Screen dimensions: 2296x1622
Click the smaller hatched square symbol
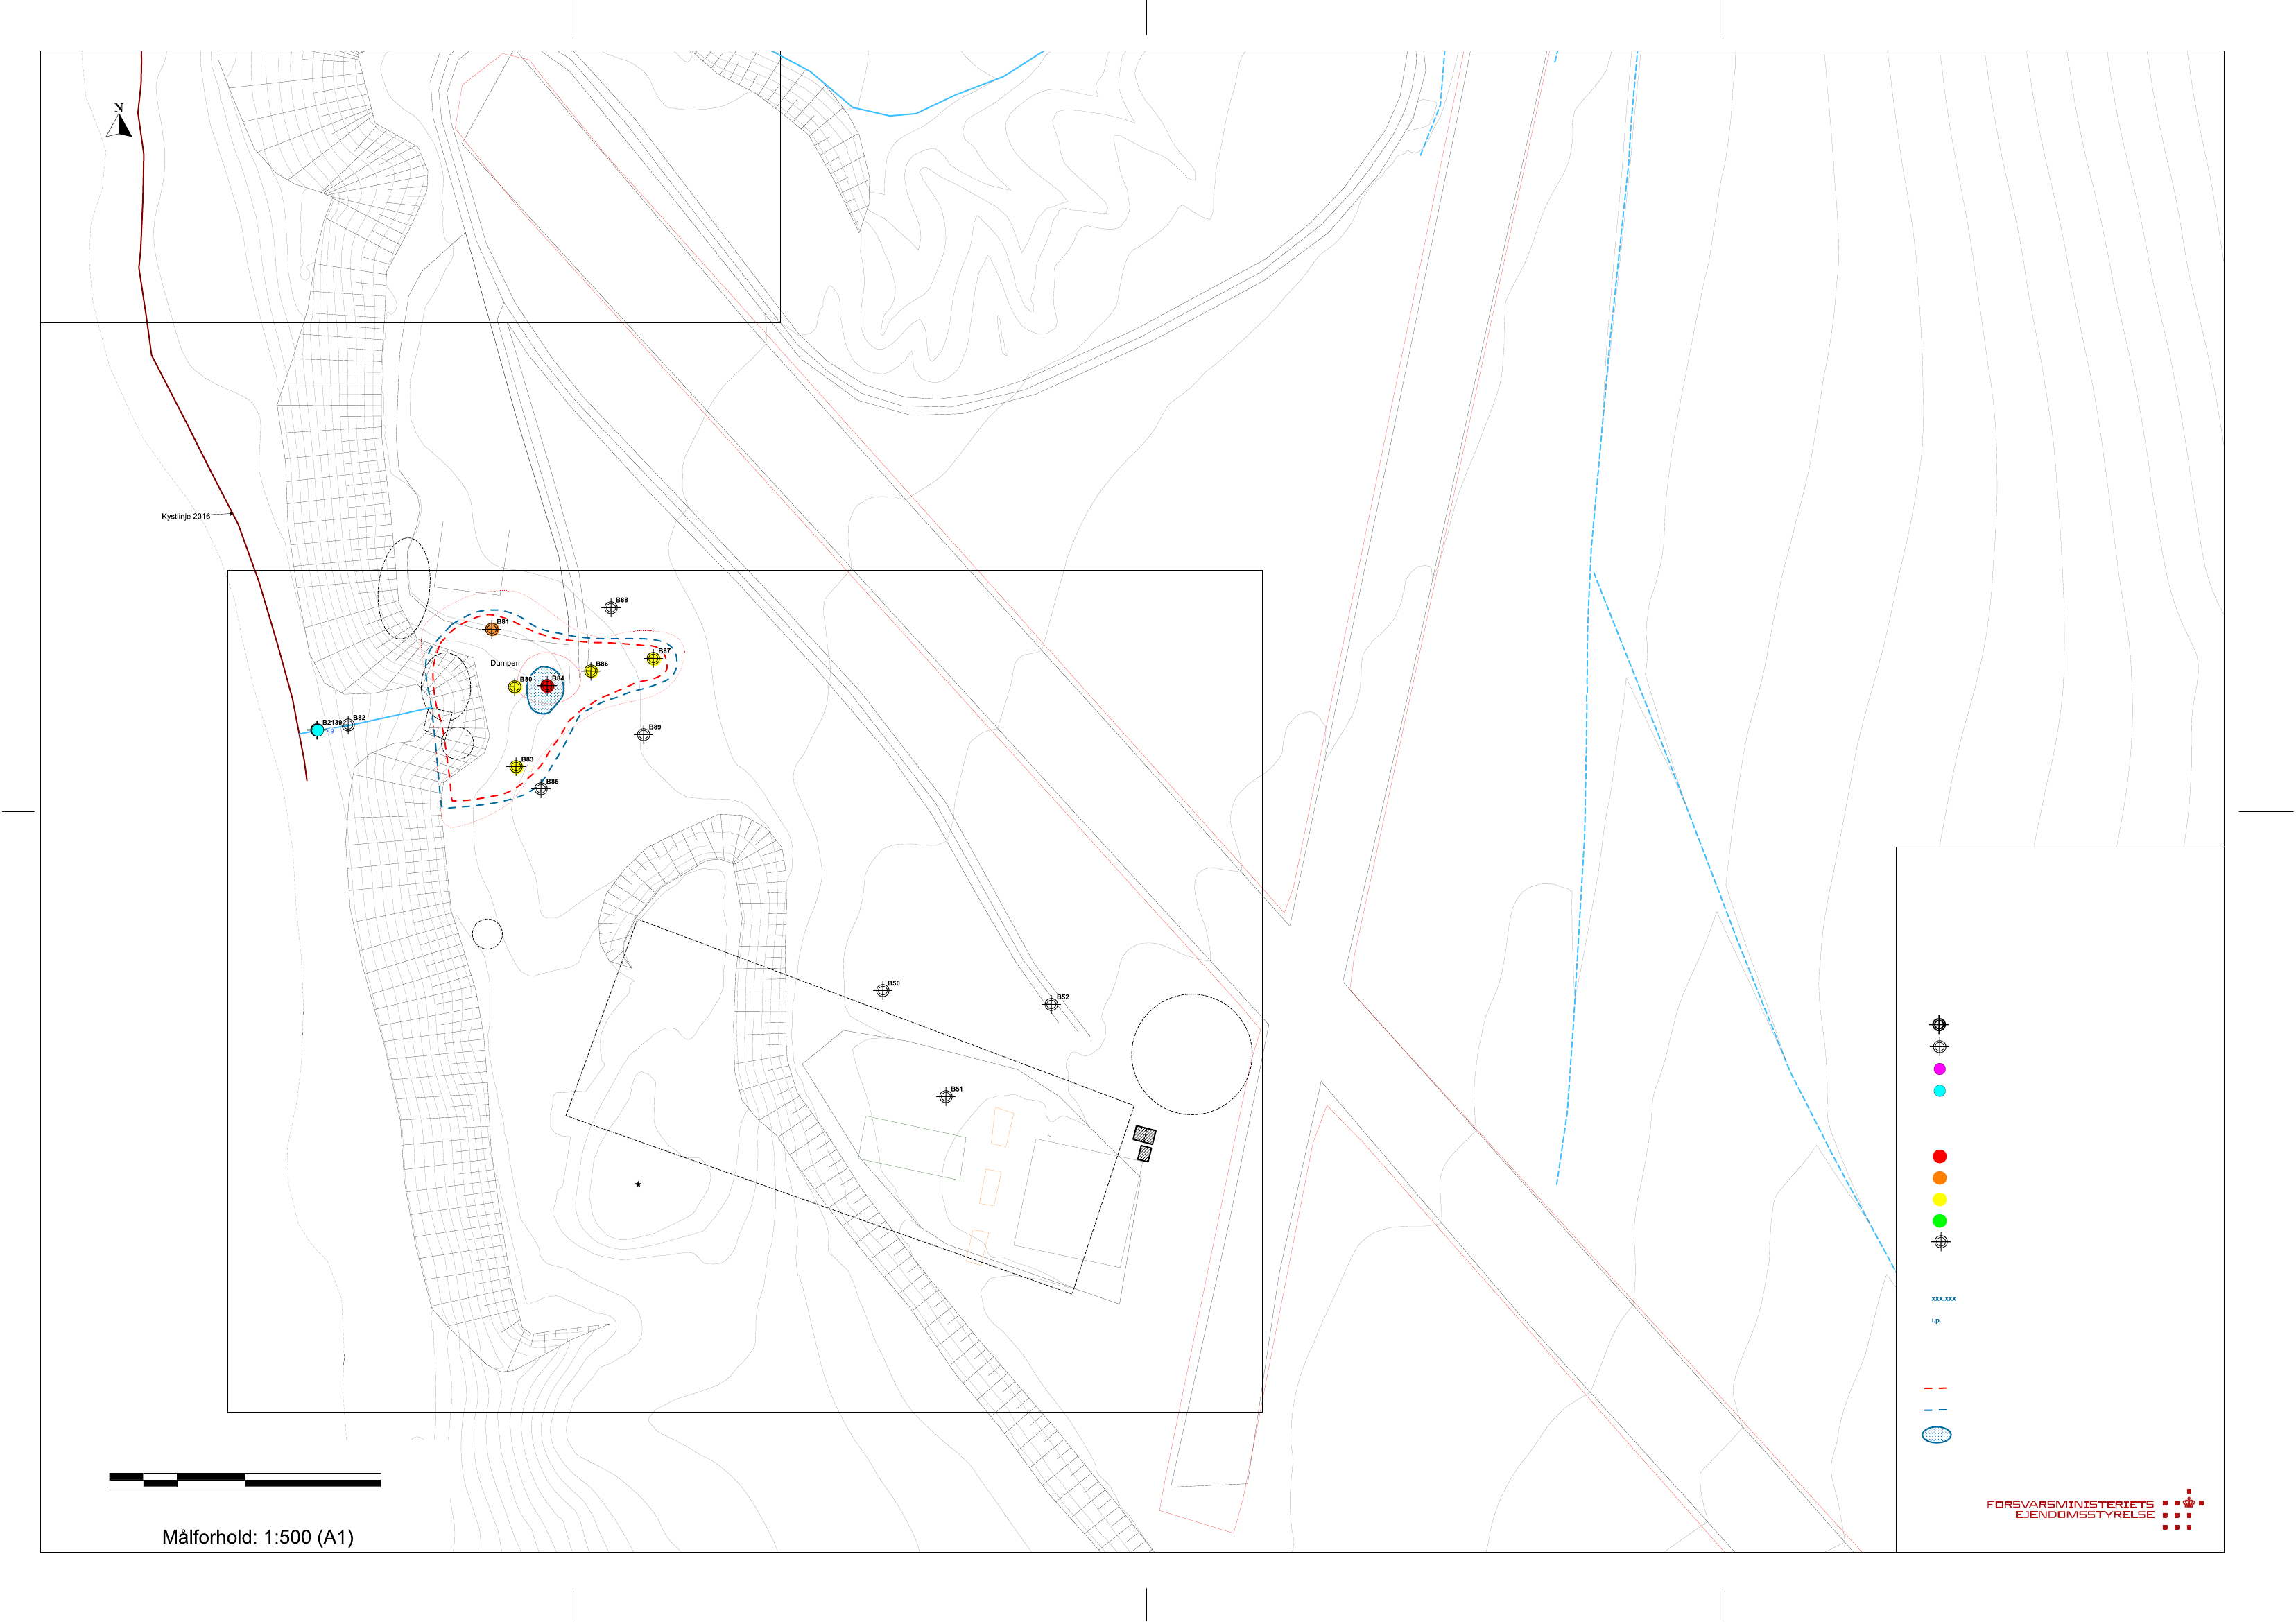pyautogui.click(x=1145, y=1154)
